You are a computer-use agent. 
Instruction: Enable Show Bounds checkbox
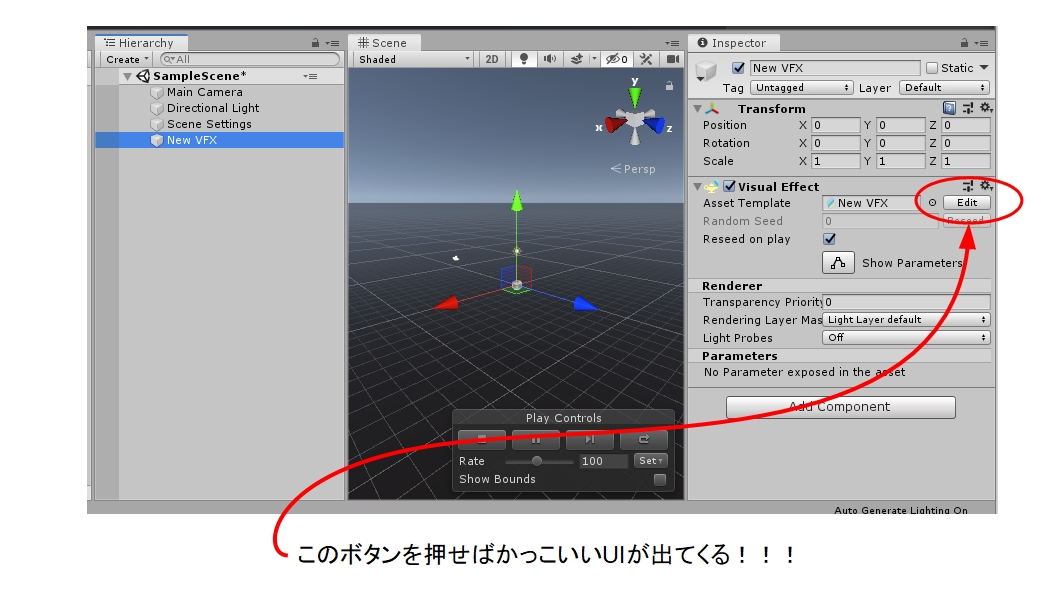click(x=660, y=479)
